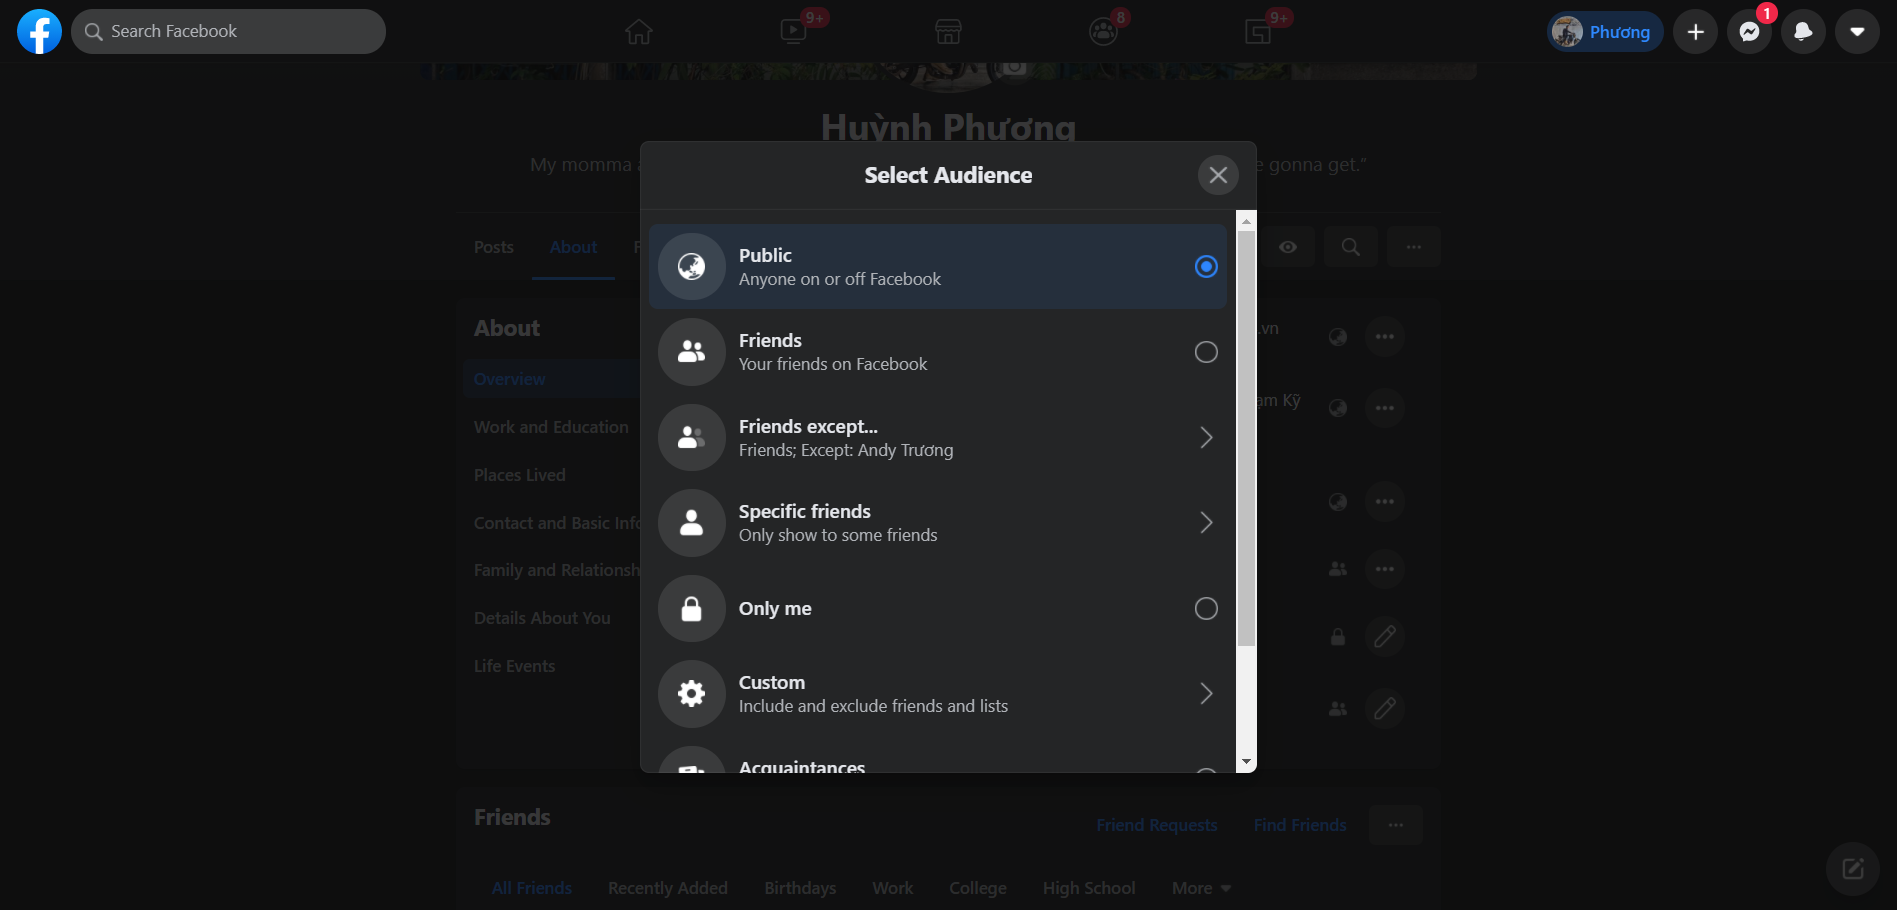
Task: Open the Gaming icon in top bar
Action: pyautogui.click(x=1258, y=32)
